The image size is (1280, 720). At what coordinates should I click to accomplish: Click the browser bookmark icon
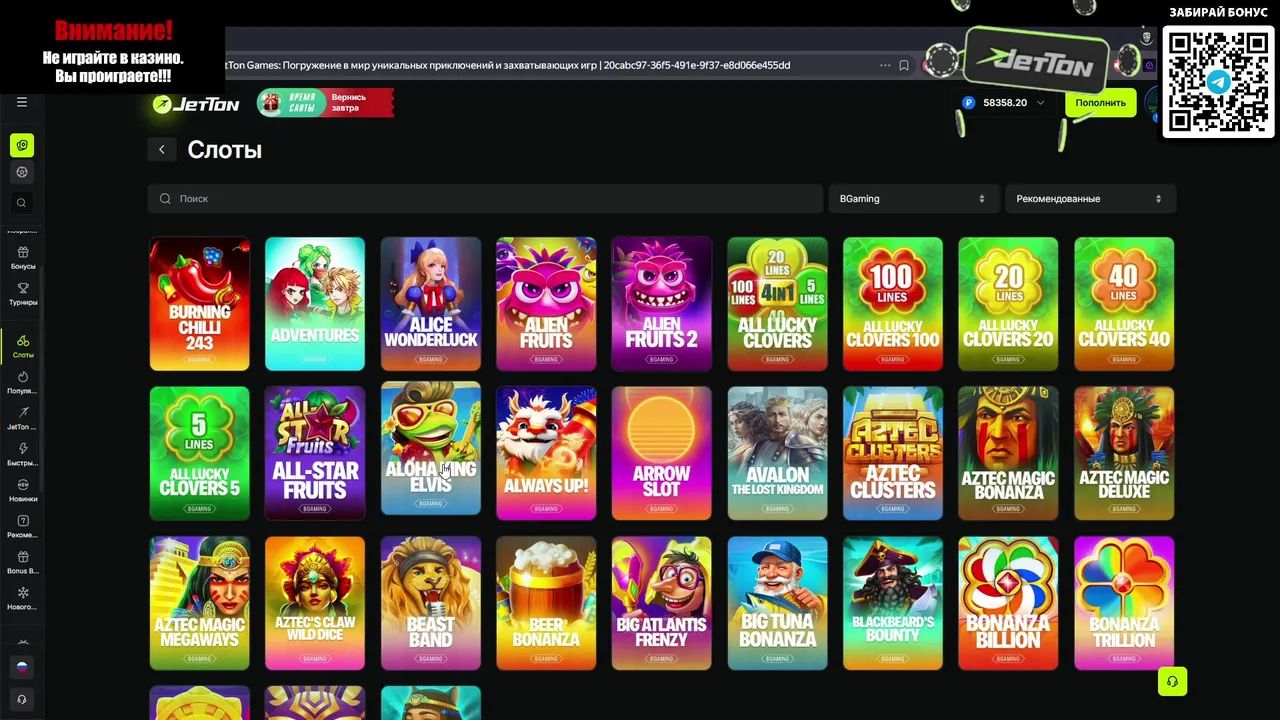pyautogui.click(x=904, y=65)
